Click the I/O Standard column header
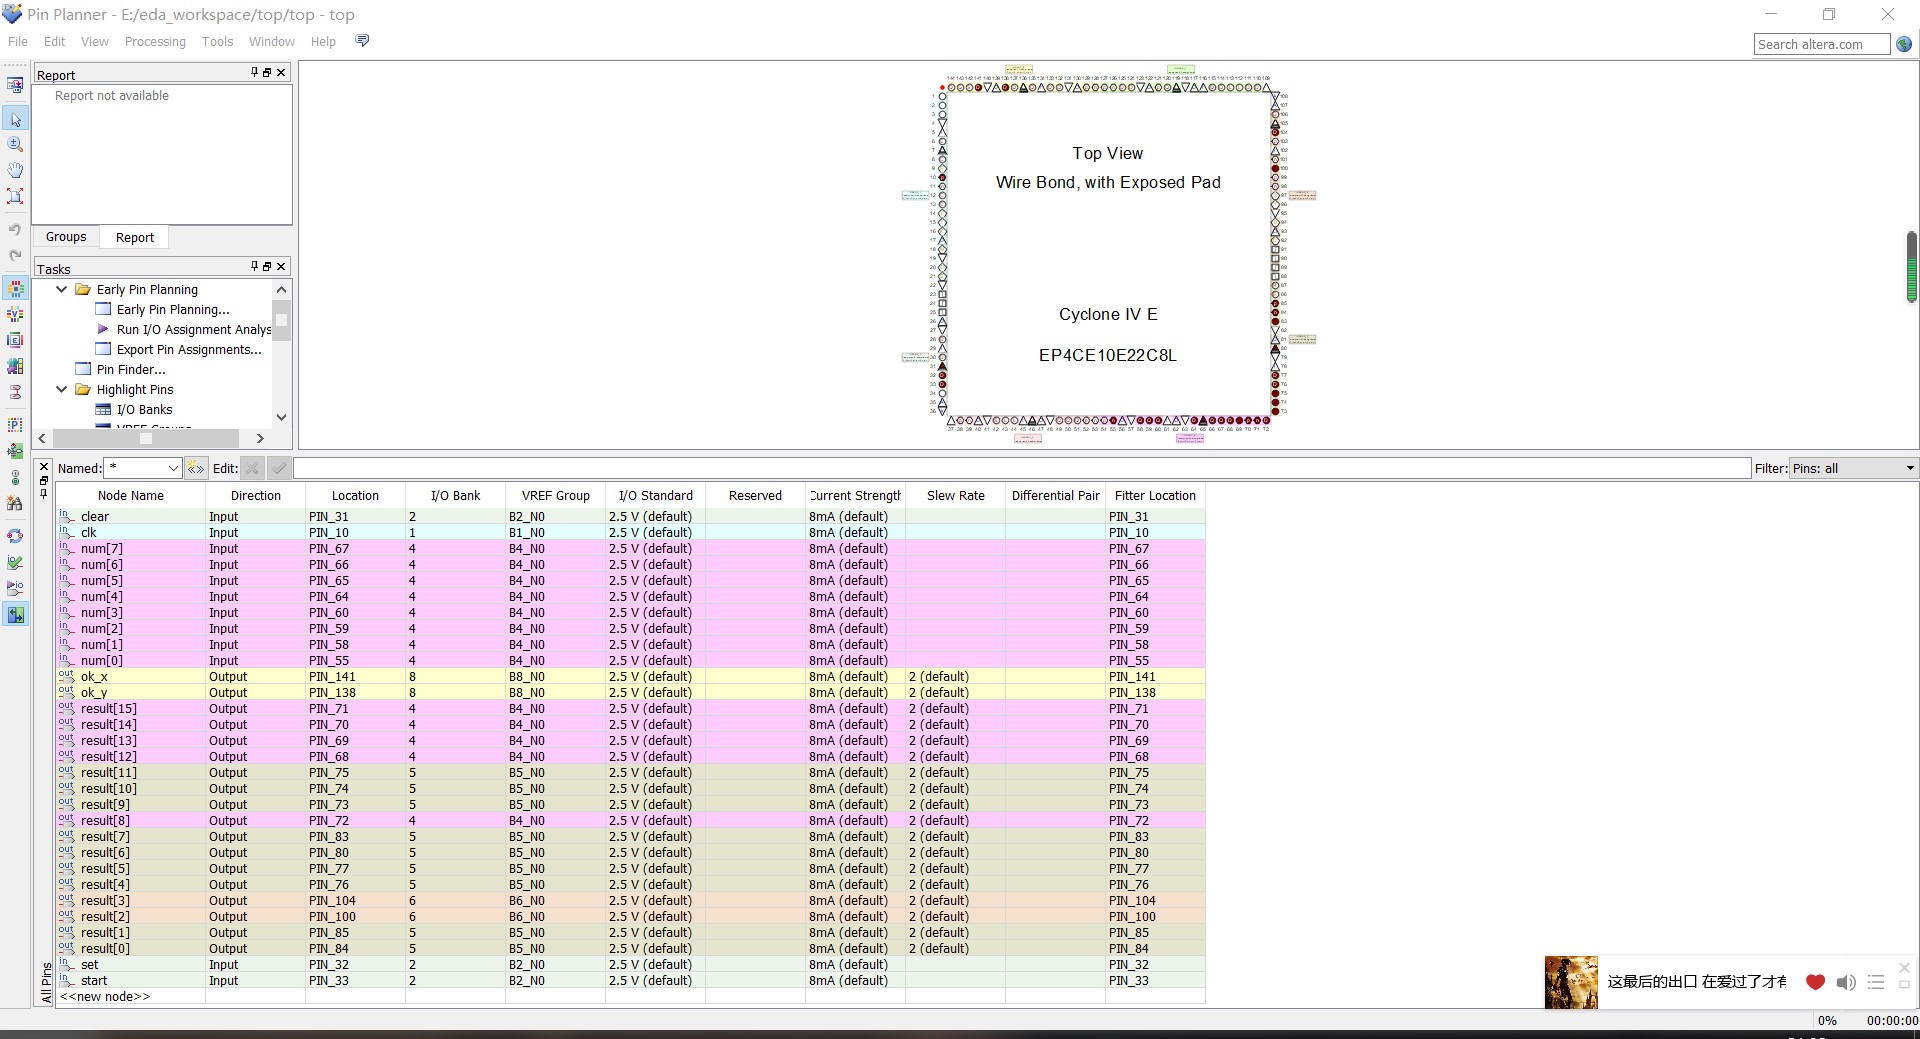 [655, 495]
